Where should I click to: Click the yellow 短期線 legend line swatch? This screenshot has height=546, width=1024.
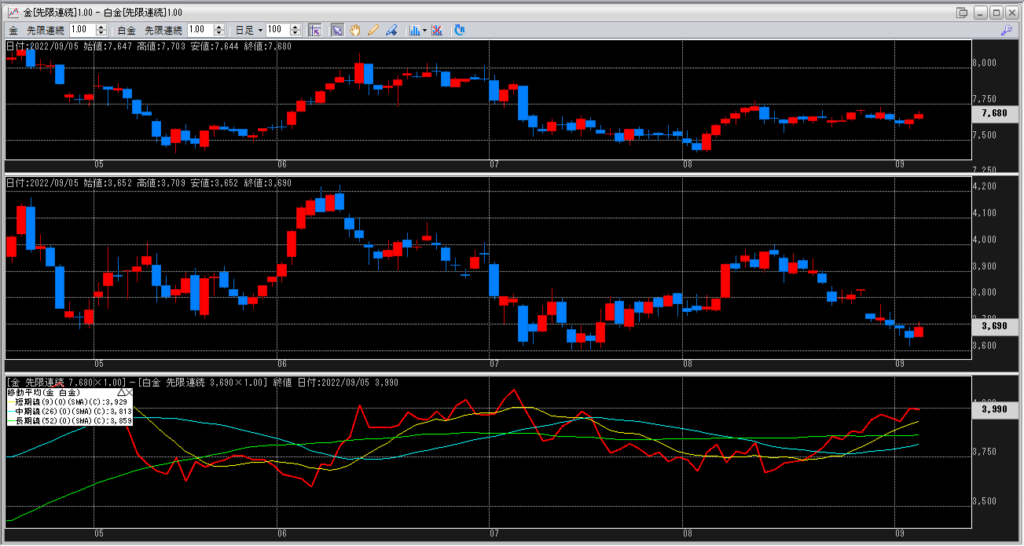pyautogui.click(x=12, y=403)
